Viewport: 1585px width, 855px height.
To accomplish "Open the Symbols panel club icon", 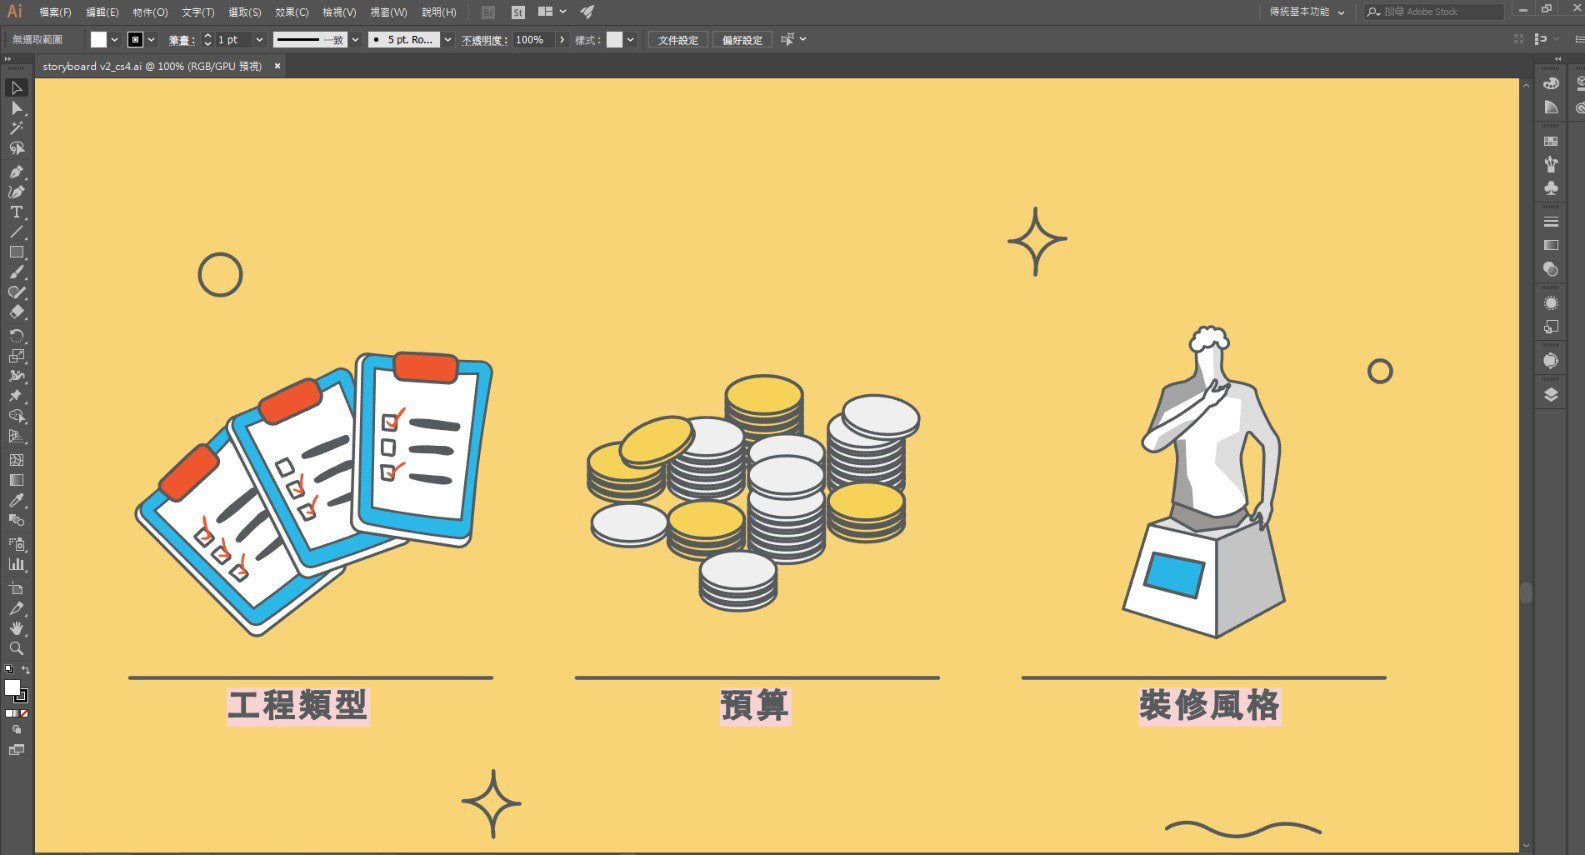I will (1551, 188).
